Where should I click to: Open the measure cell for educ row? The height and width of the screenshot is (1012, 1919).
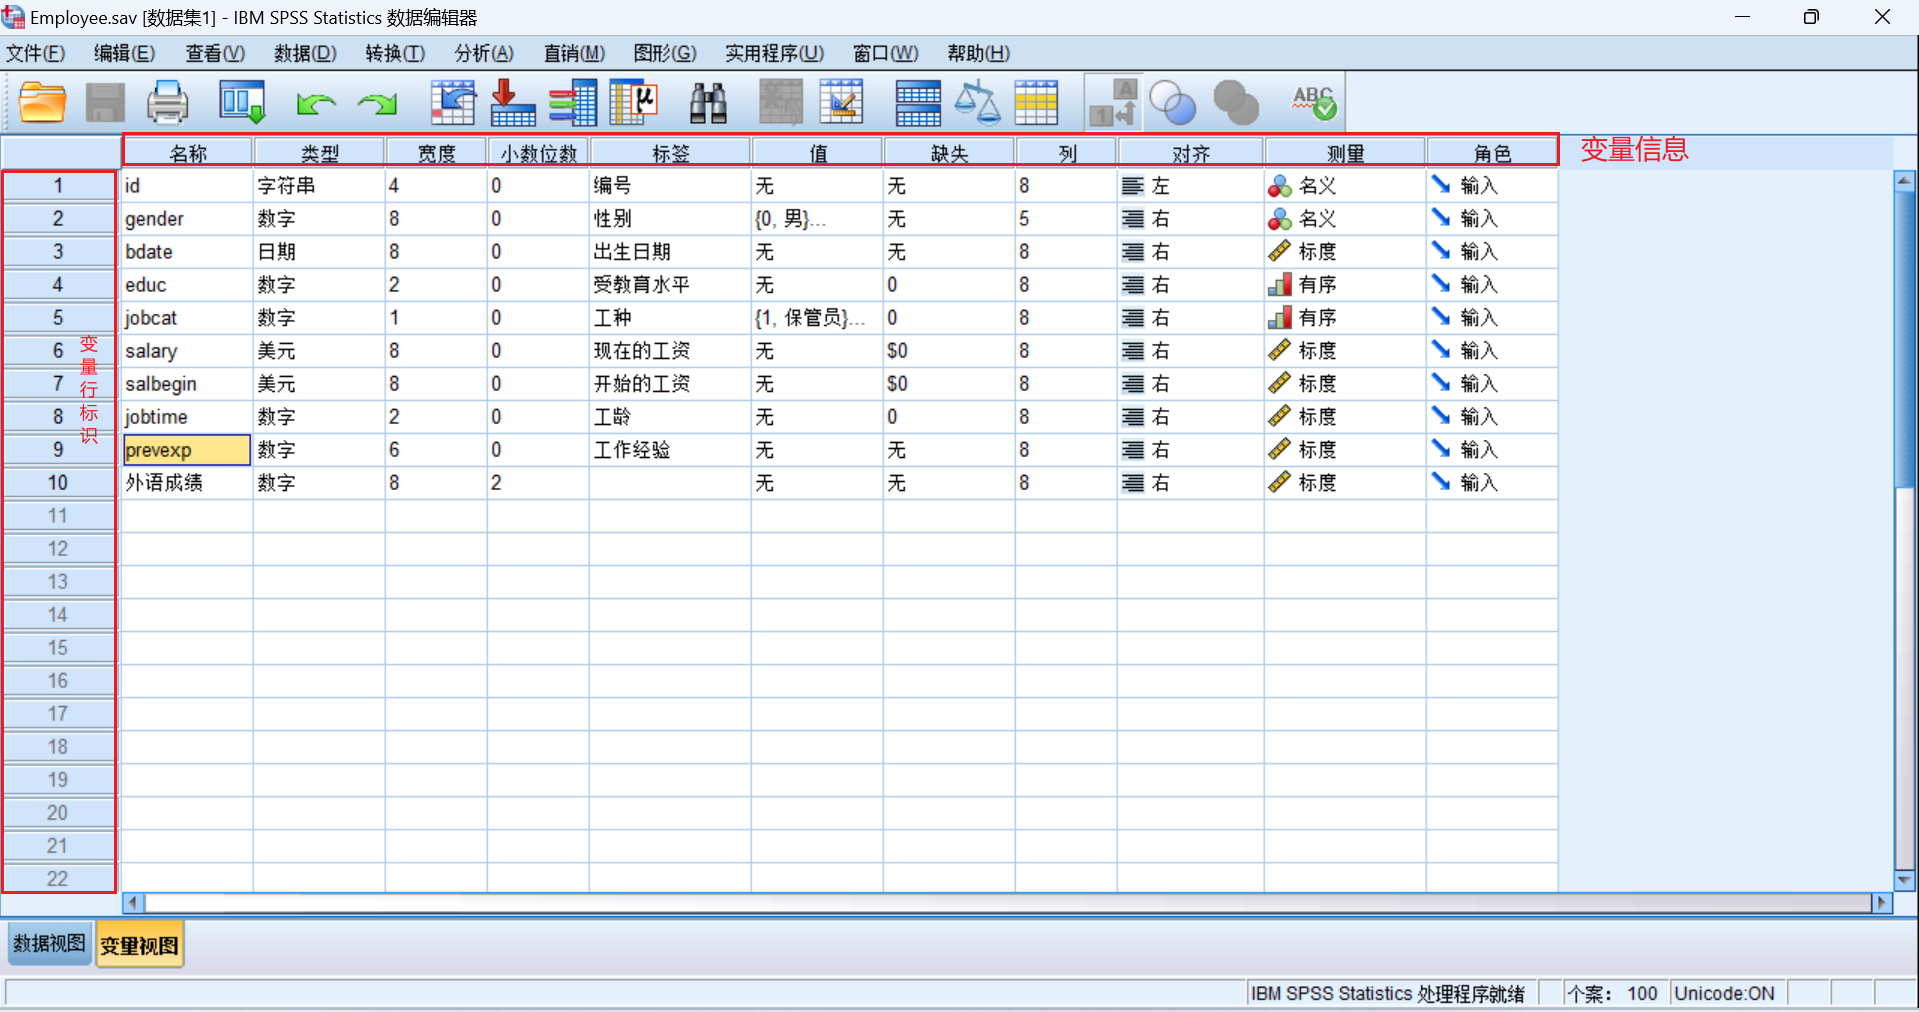pos(1345,285)
